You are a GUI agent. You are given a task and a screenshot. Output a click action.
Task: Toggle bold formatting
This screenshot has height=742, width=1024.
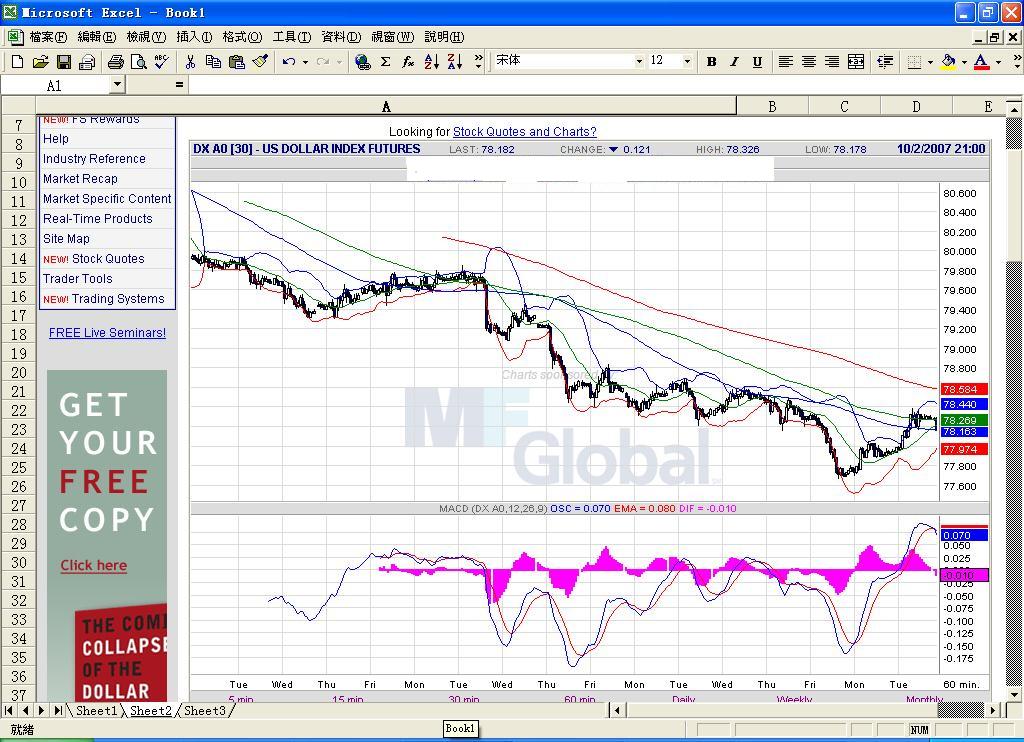click(711, 61)
